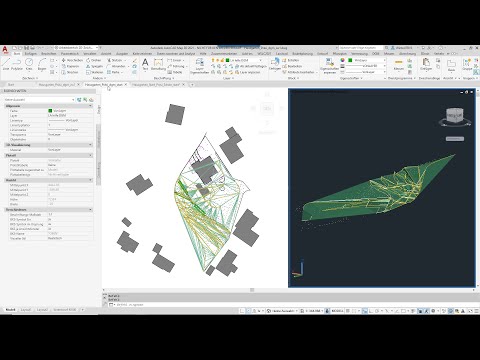
Task: Collapse the 3D-Visualisierung properties section
Action: point(90,145)
